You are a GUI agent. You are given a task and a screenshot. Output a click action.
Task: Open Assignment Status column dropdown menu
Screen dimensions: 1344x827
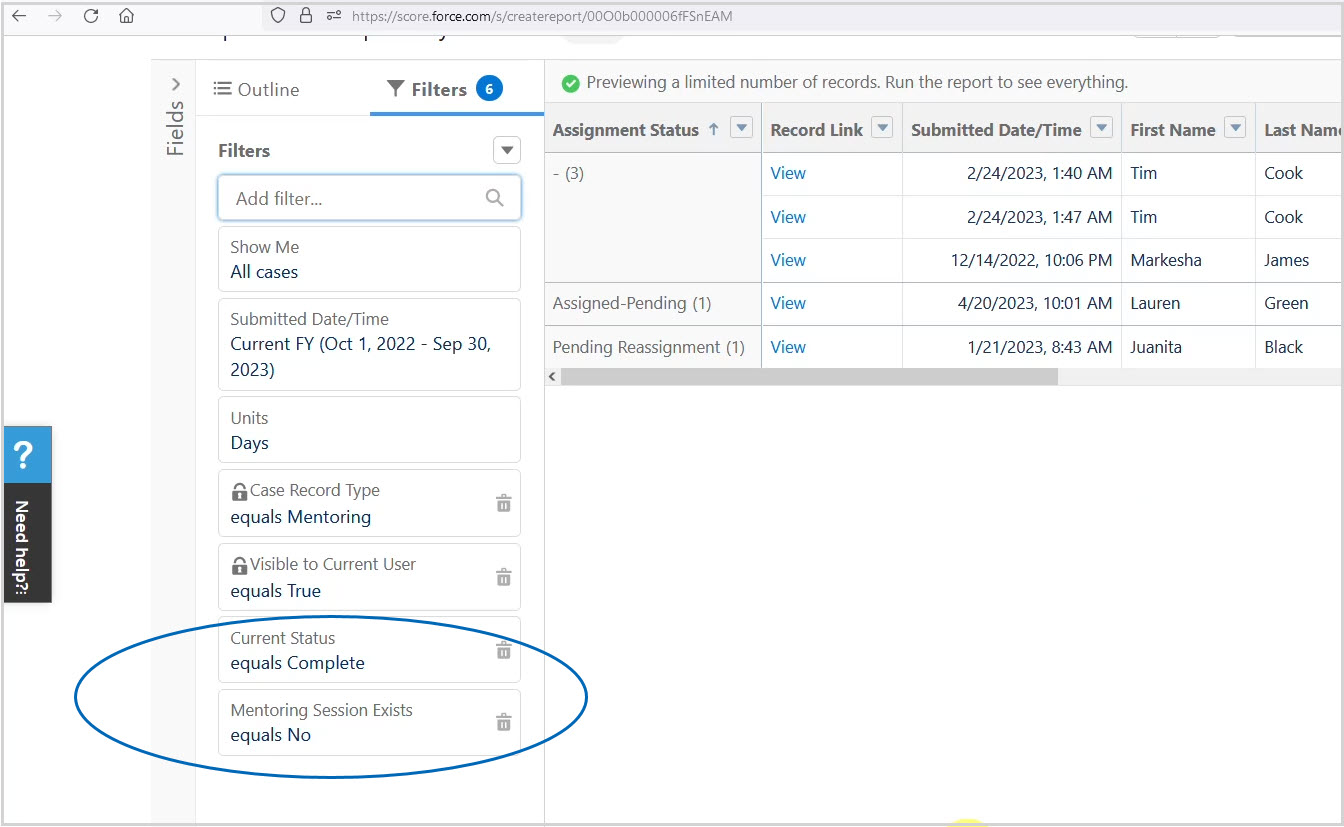[741, 128]
